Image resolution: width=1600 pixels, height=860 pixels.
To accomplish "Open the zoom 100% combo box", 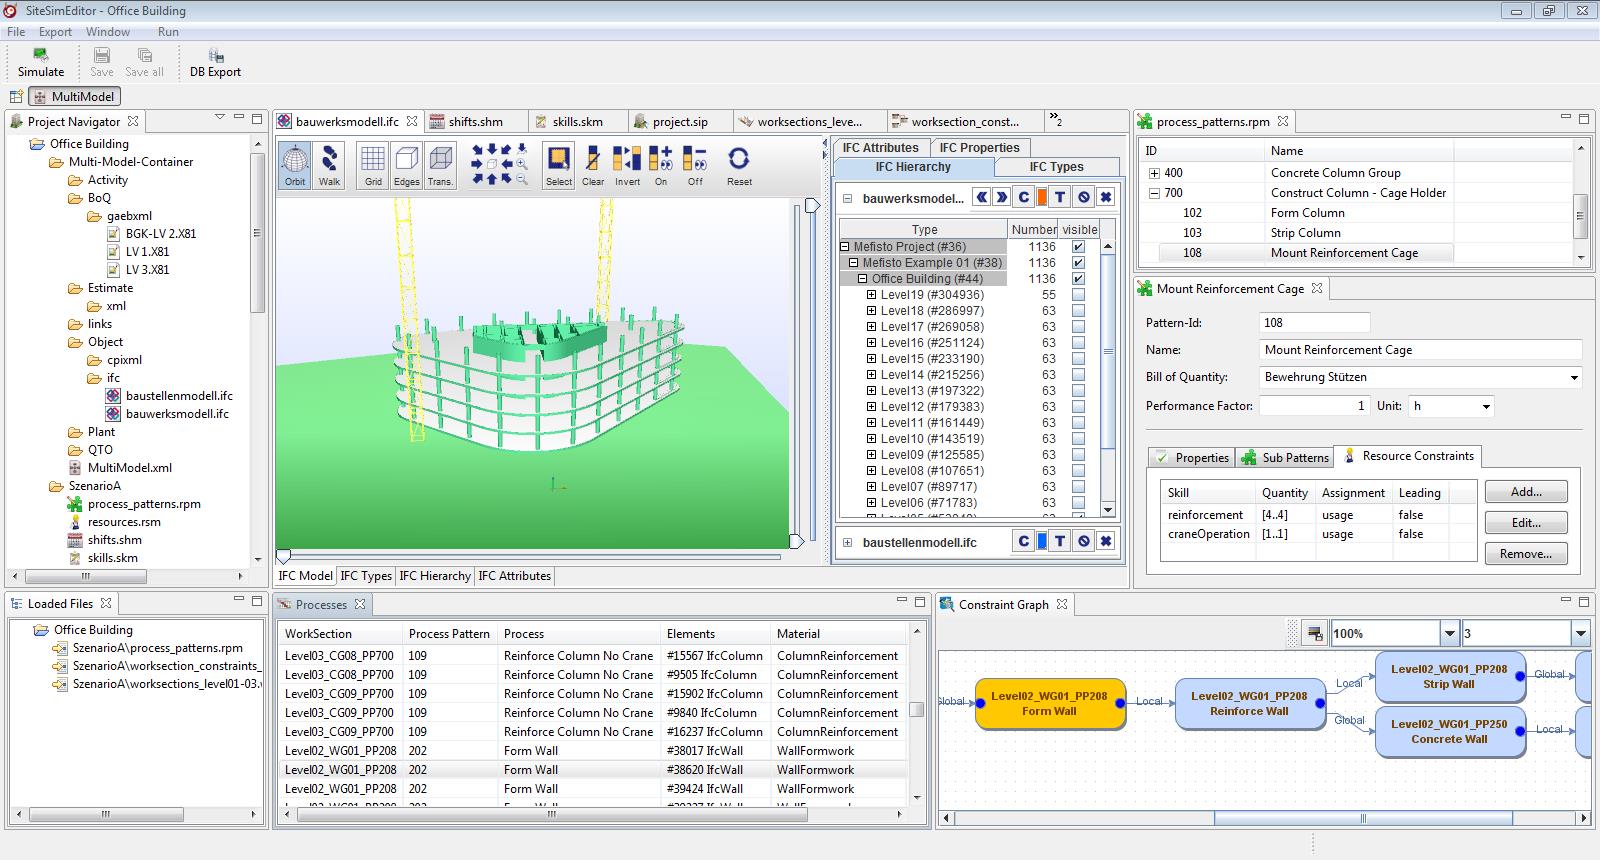I will [1449, 633].
